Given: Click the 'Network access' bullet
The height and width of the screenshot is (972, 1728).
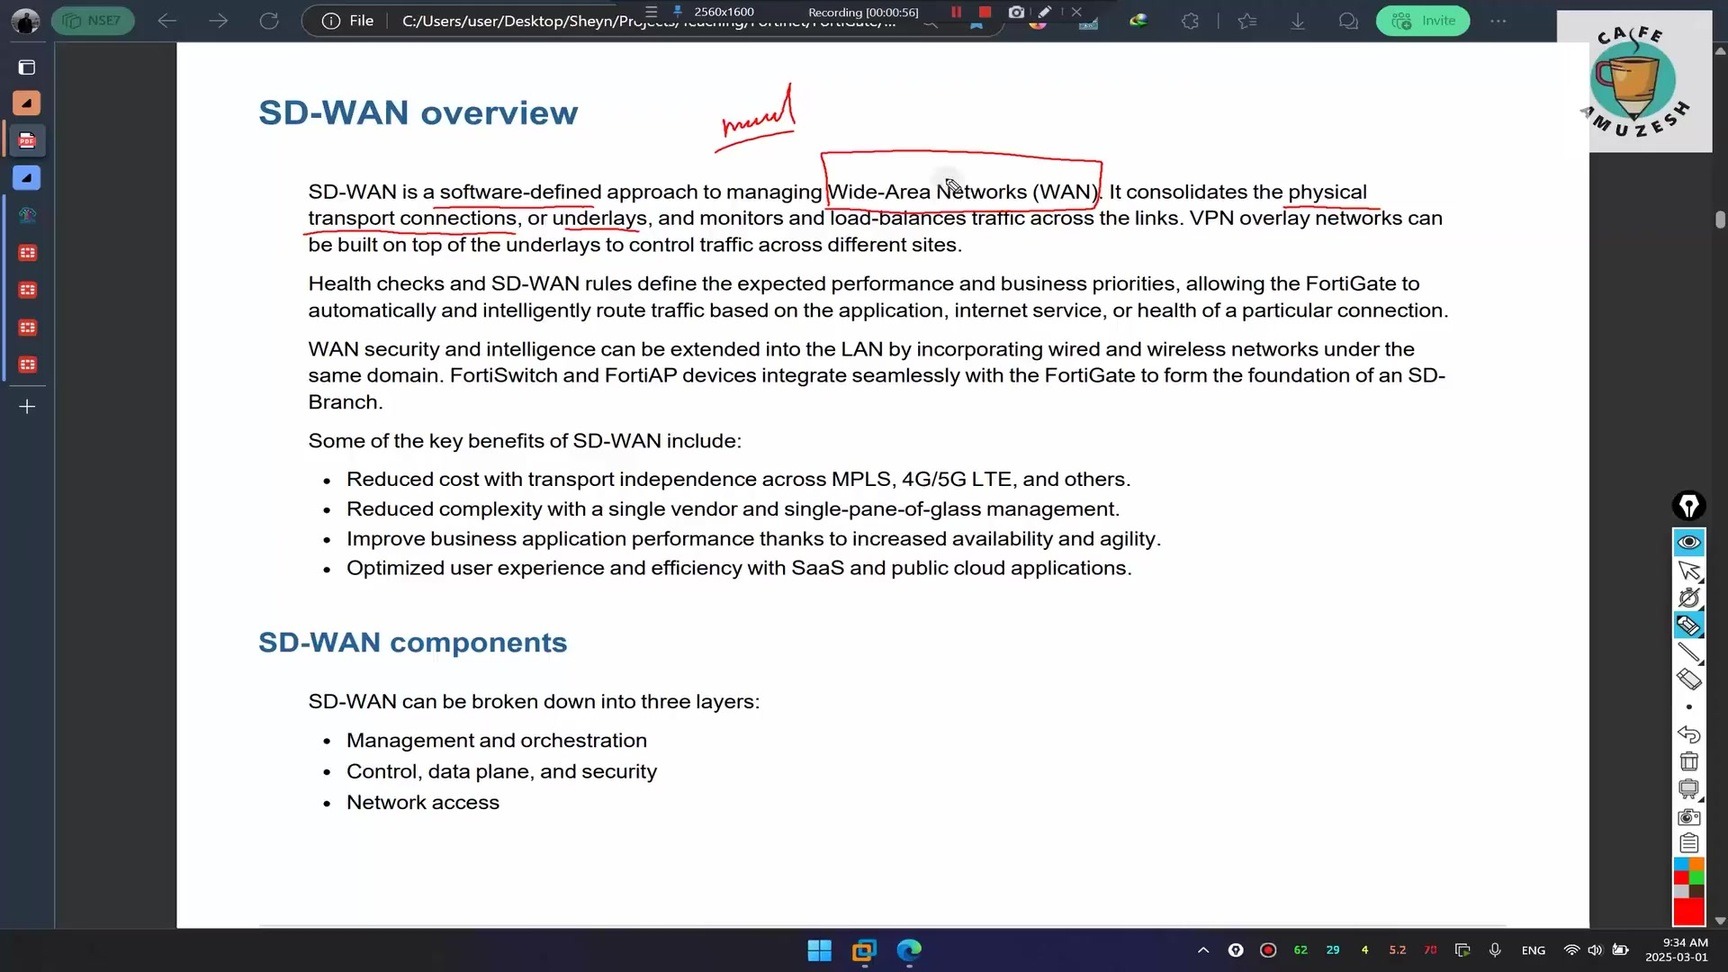Looking at the screenshot, I should pyautogui.click(x=422, y=802).
